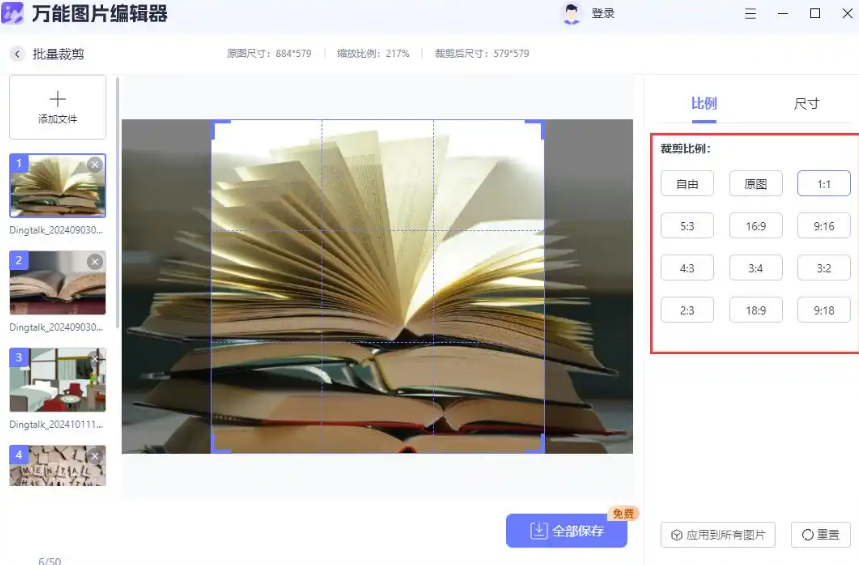Choose the 2:3 crop ratio
Screen dimensions: 859x565
[x=687, y=310]
